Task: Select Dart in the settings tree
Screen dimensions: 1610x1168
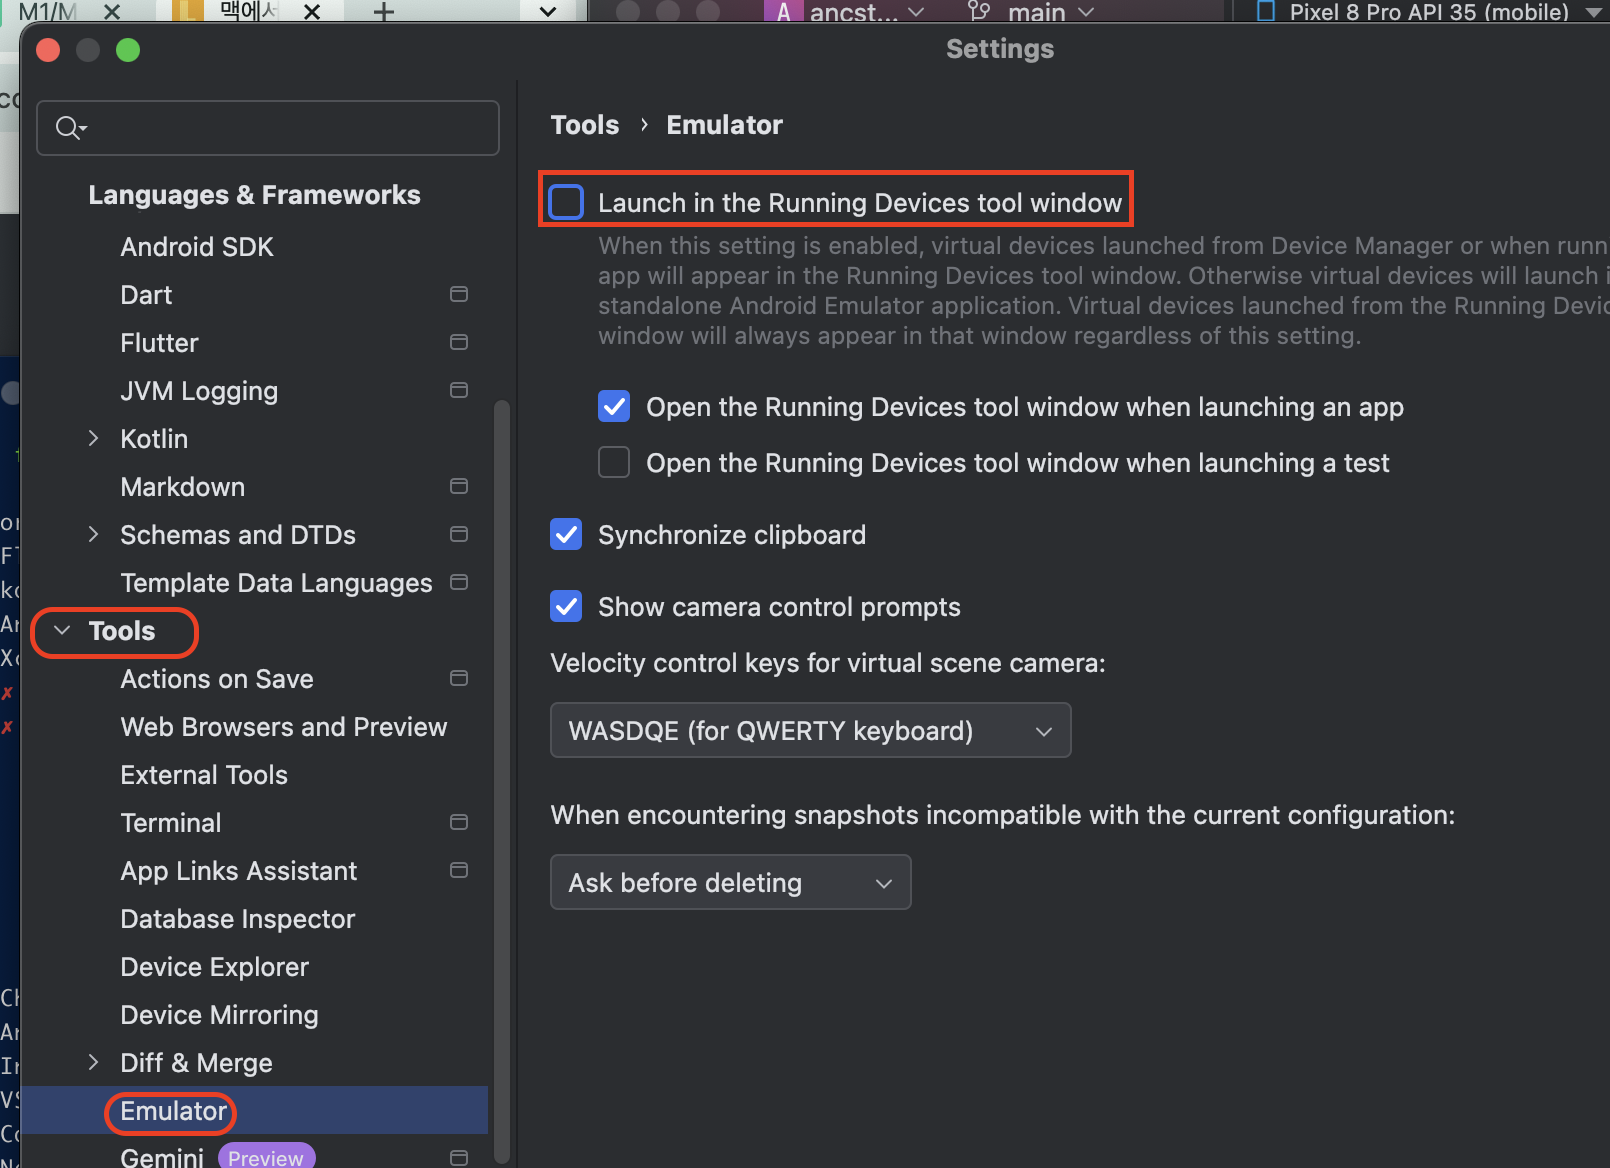Action: (x=146, y=294)
